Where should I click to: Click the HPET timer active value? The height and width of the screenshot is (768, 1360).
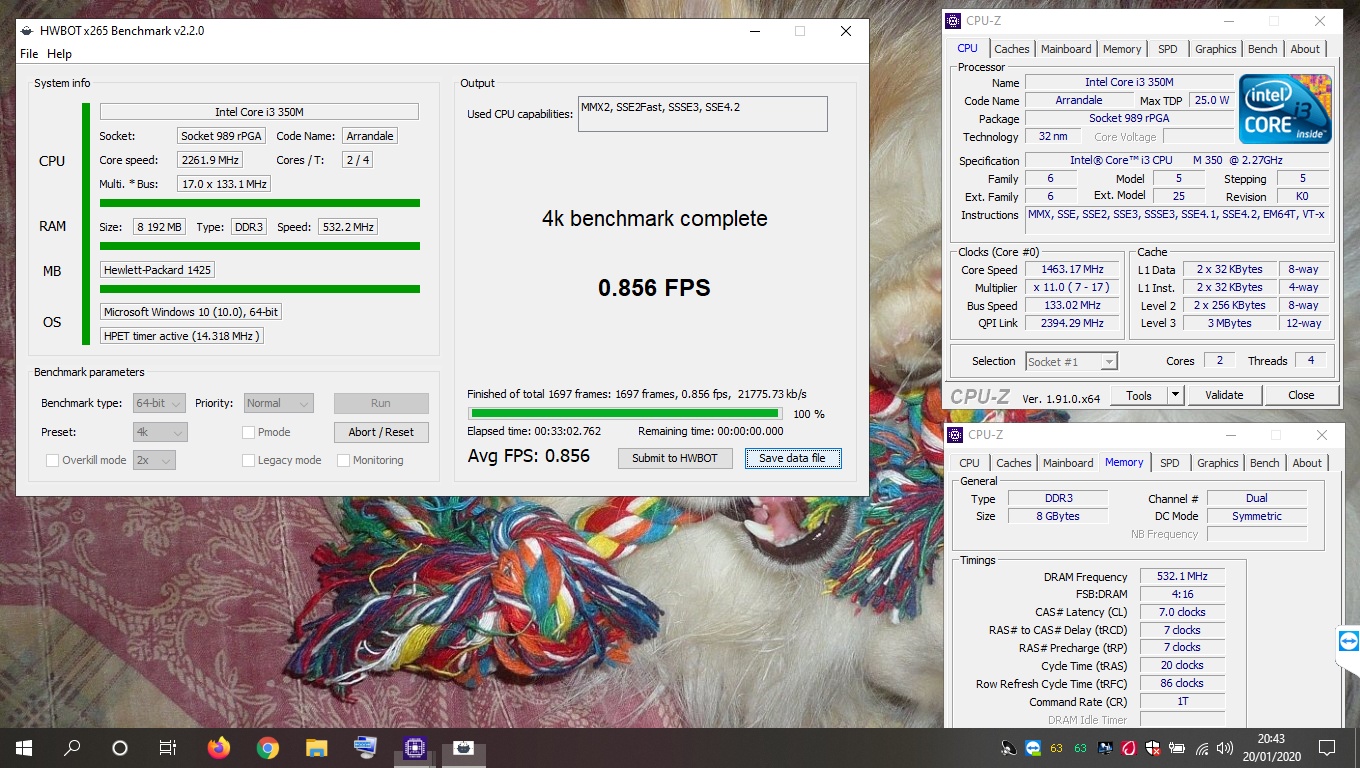[182, 336]
